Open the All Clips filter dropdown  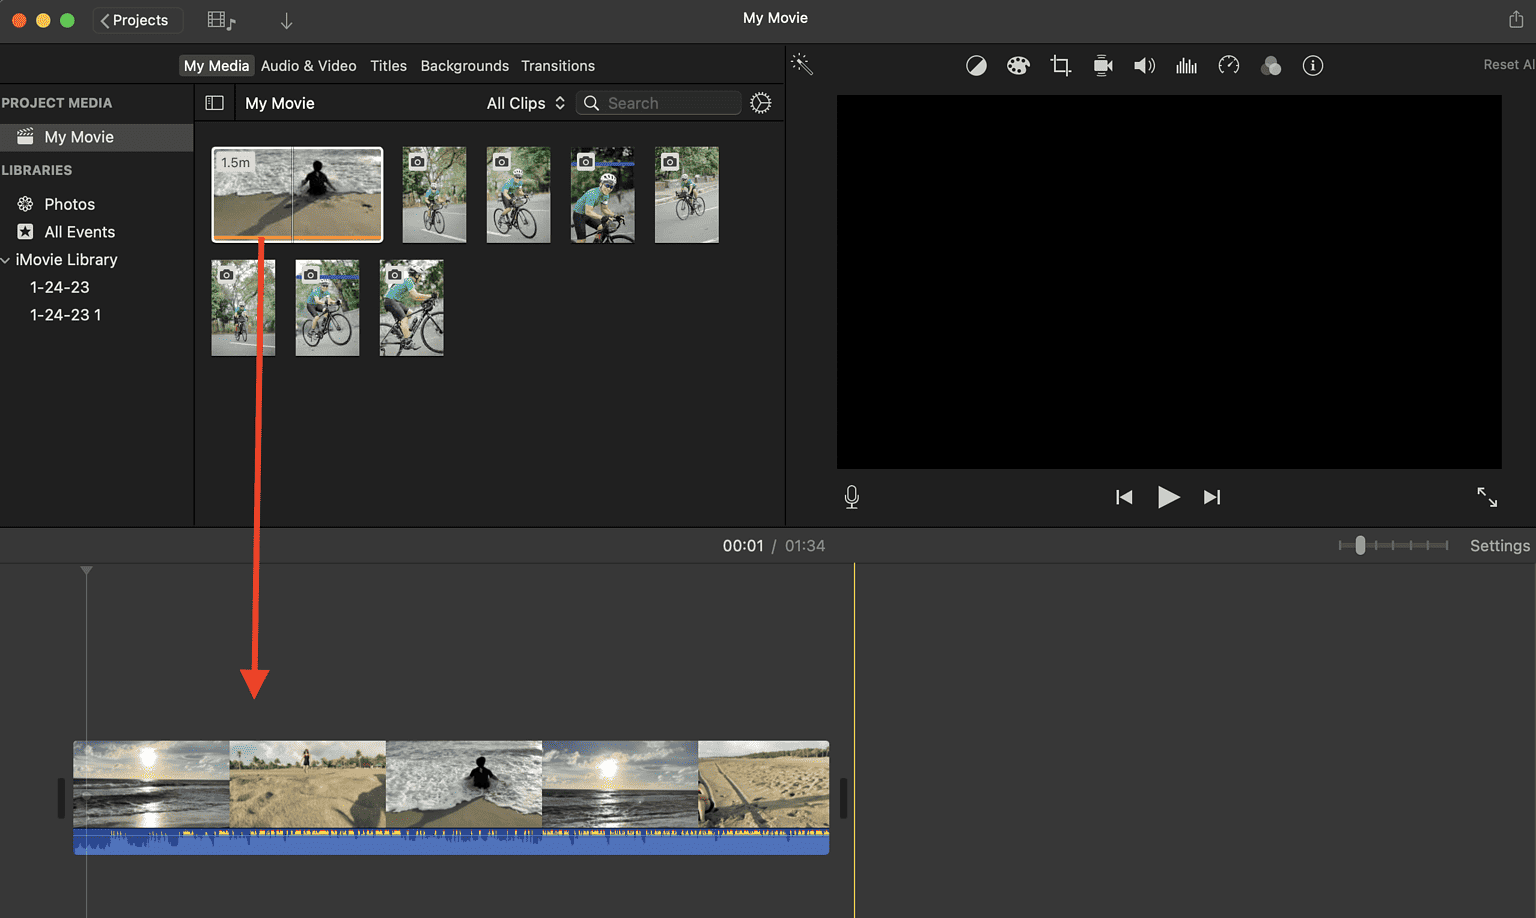tap(524, 102)
